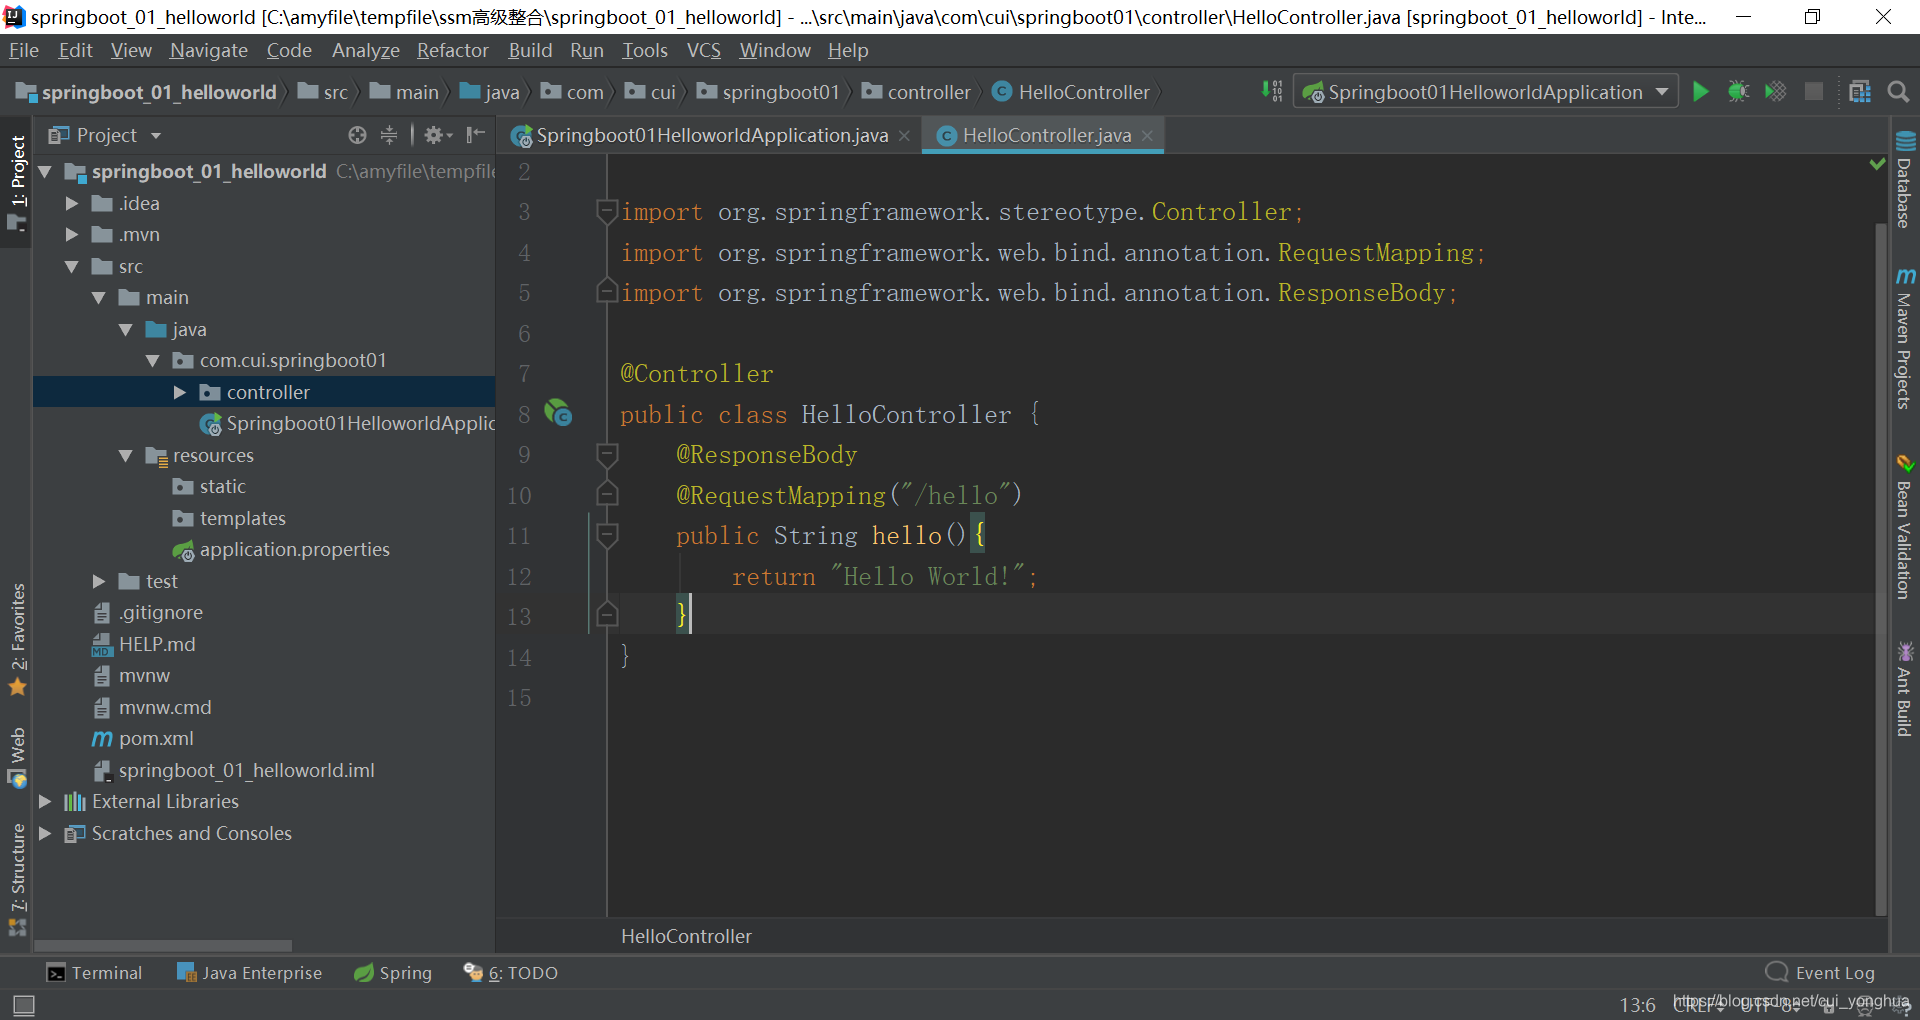Open the Maven Projects tool window

click(1905, 338)
